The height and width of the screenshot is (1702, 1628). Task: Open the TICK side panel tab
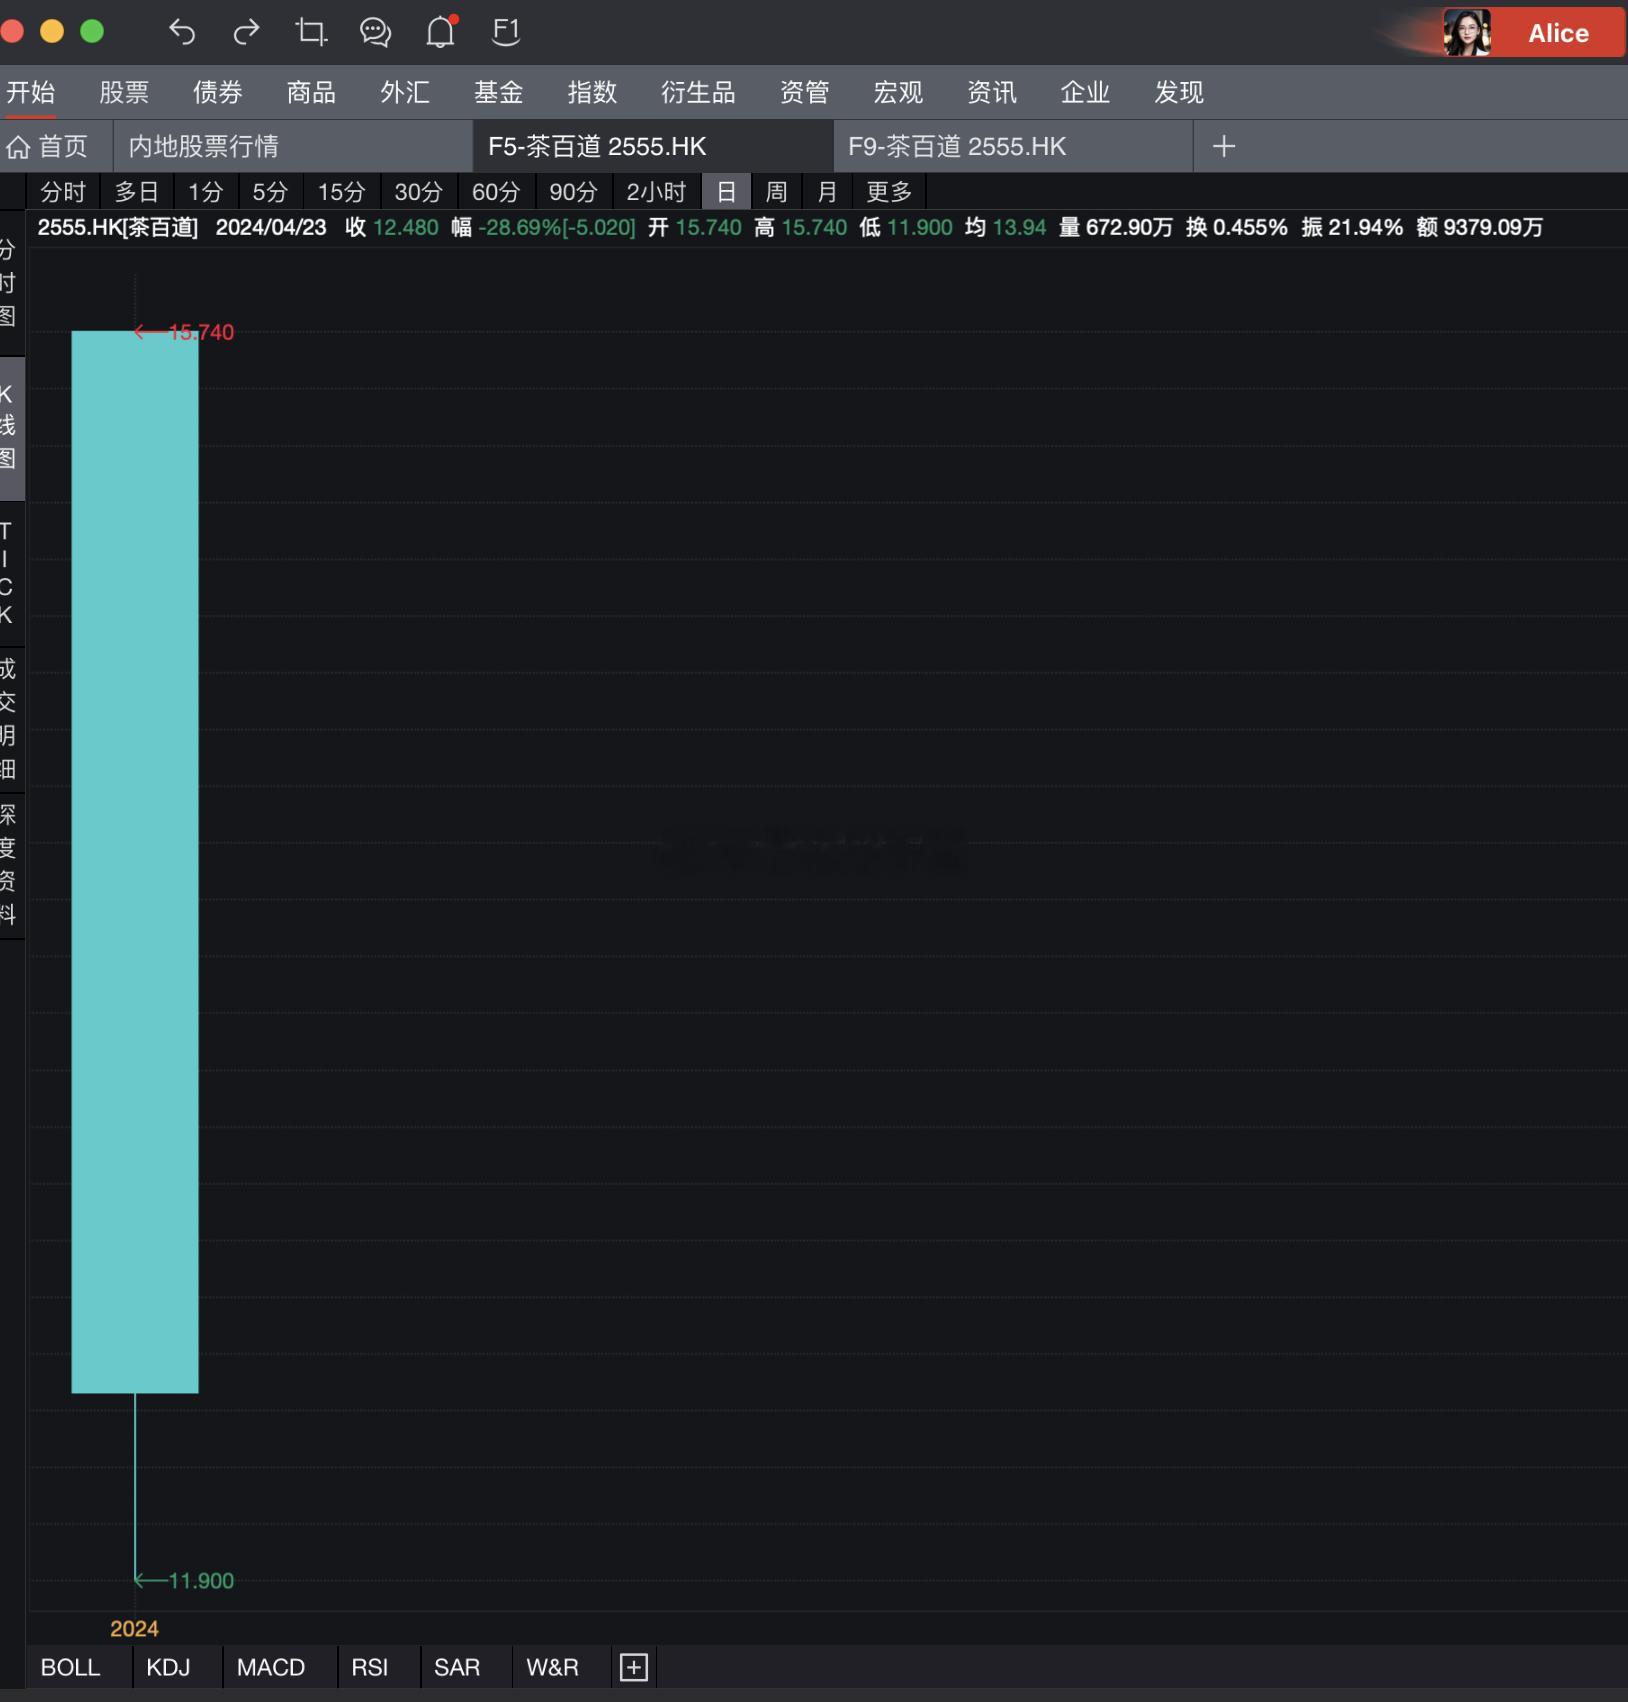(x=10, y=573)
